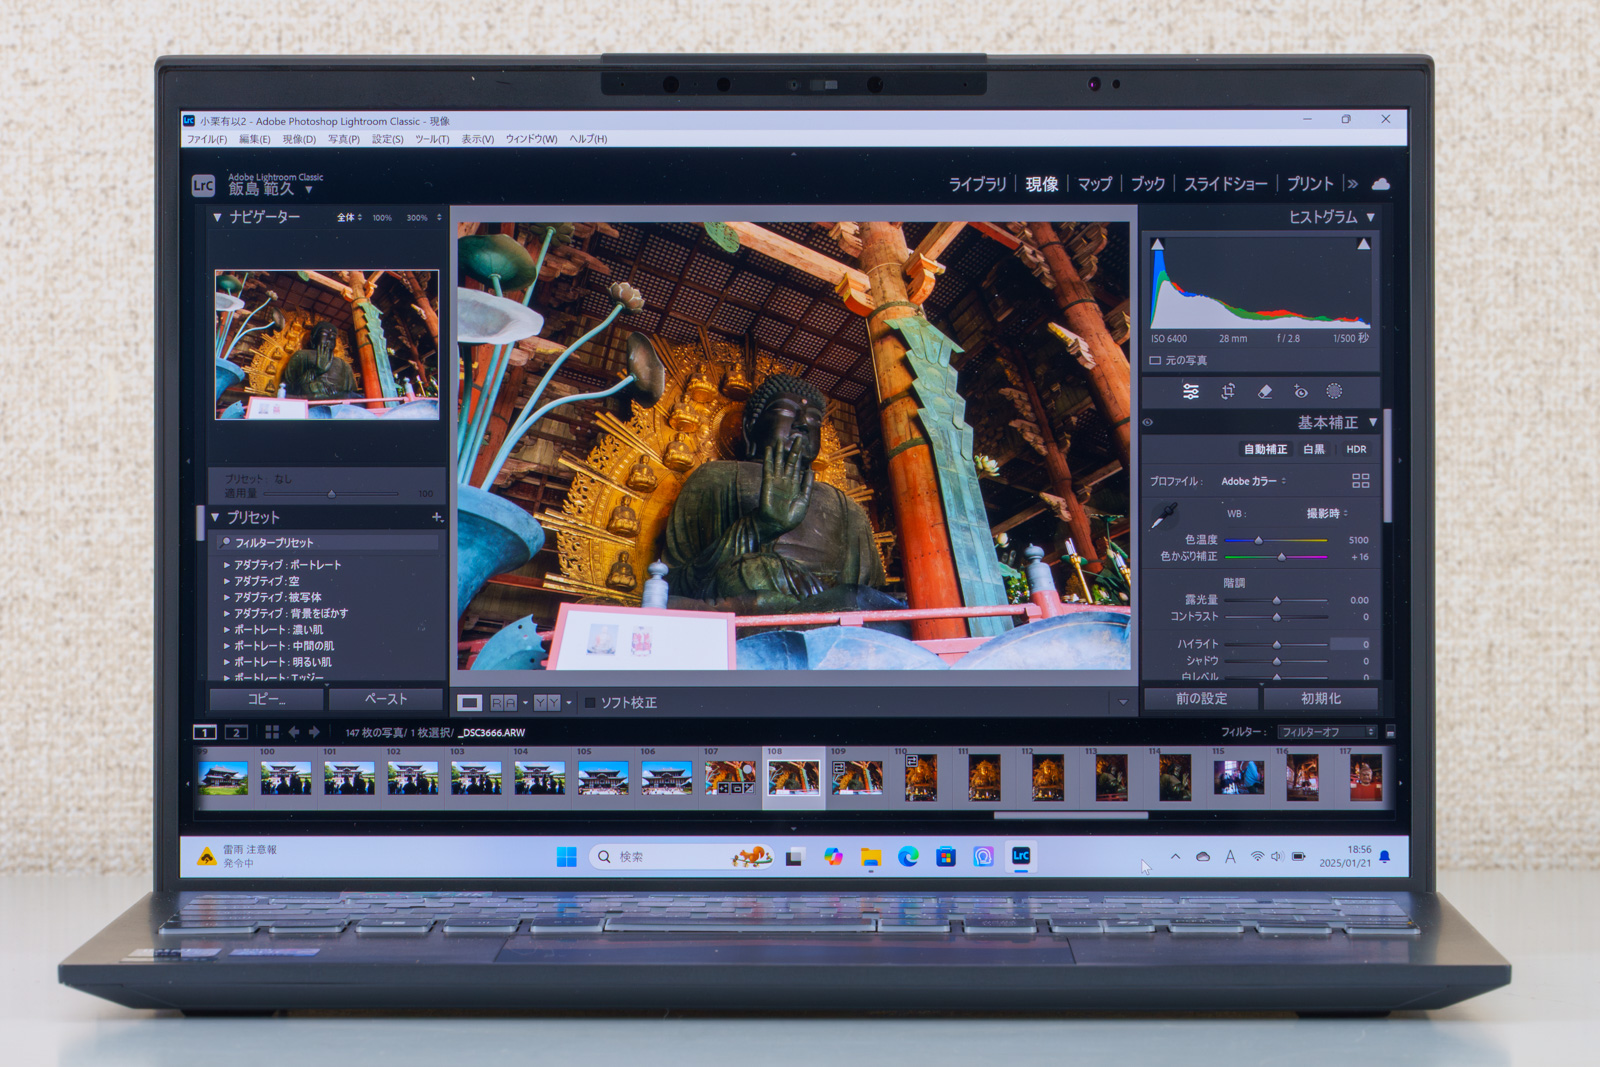Click the filmstrip grid view icon

[272, 732]
